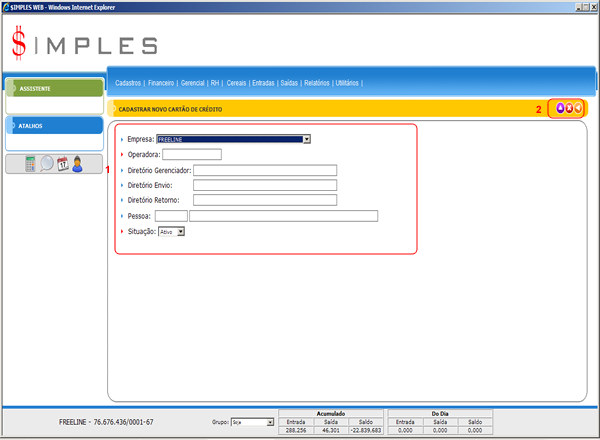Open the Relatórios menu
This screenshot has width=600, height=440.
coord(316,83)
